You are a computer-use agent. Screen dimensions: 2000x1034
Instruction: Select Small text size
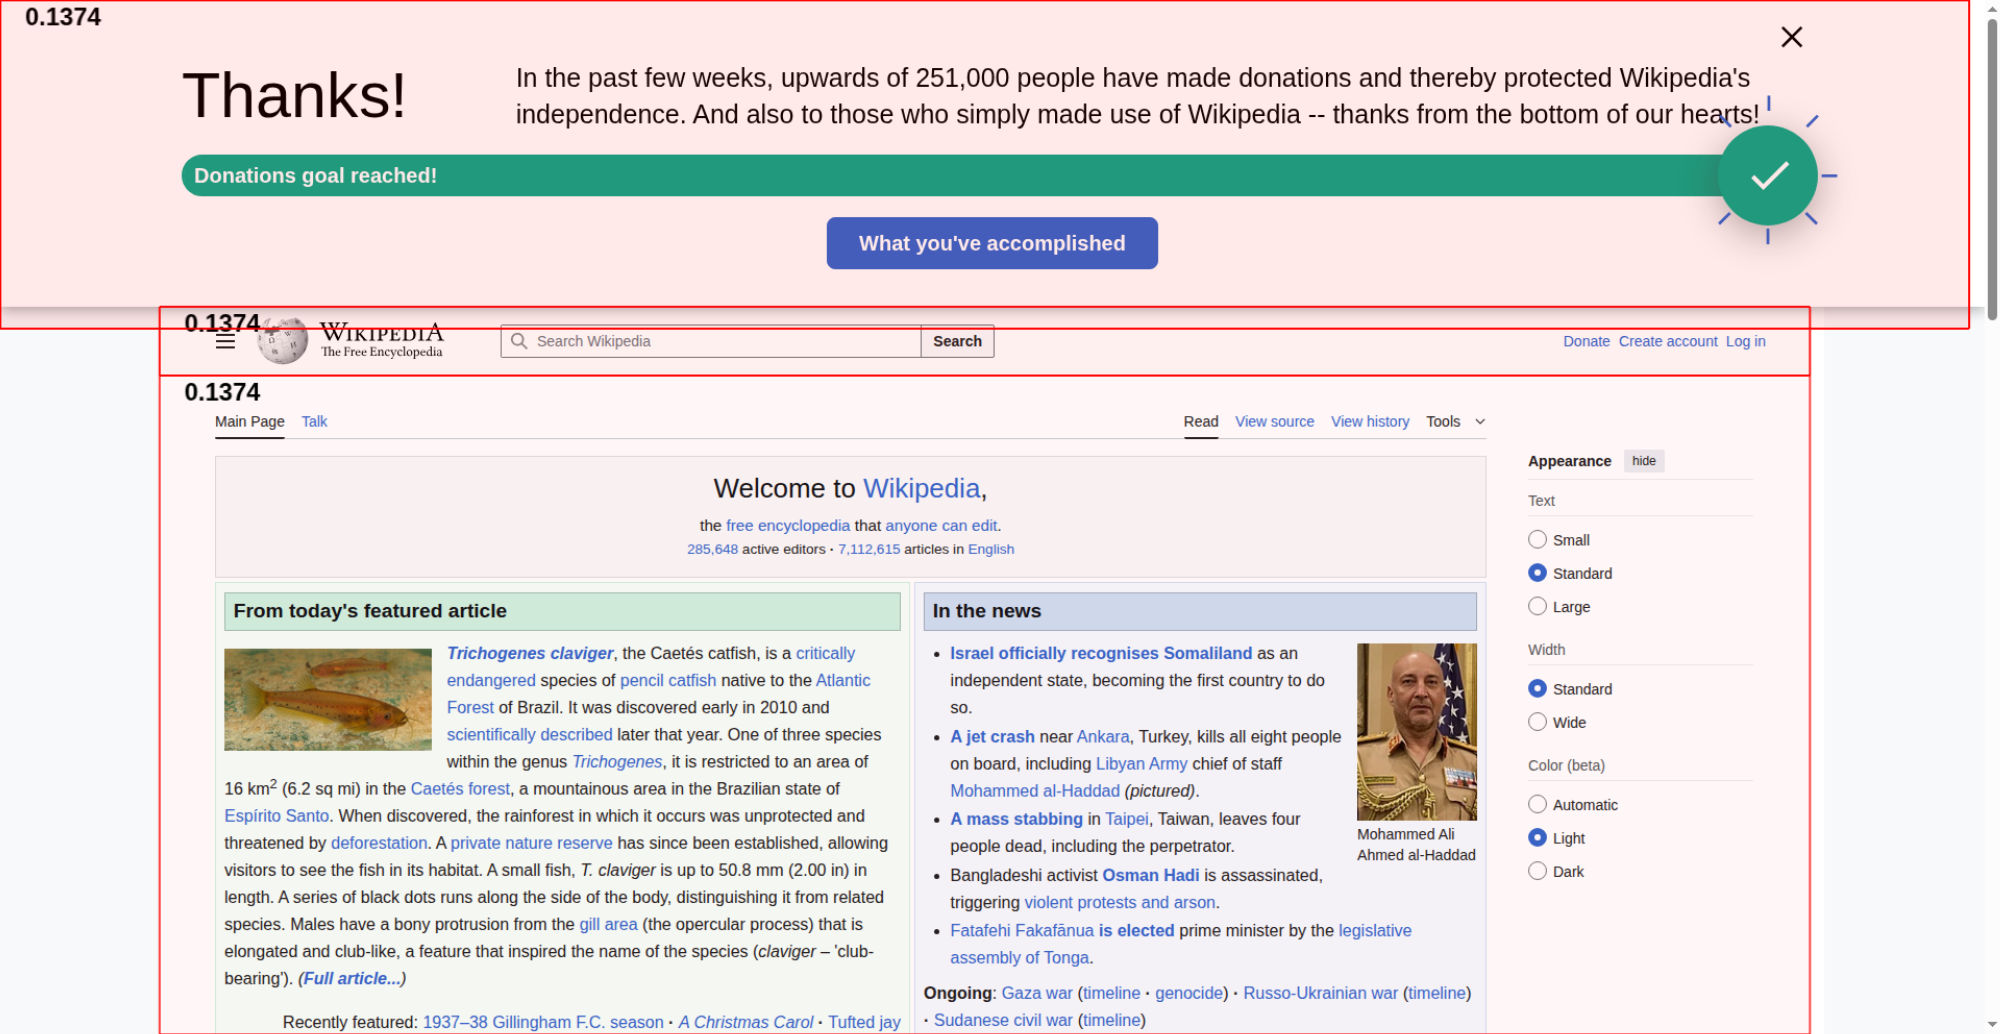click(1537, 540)
